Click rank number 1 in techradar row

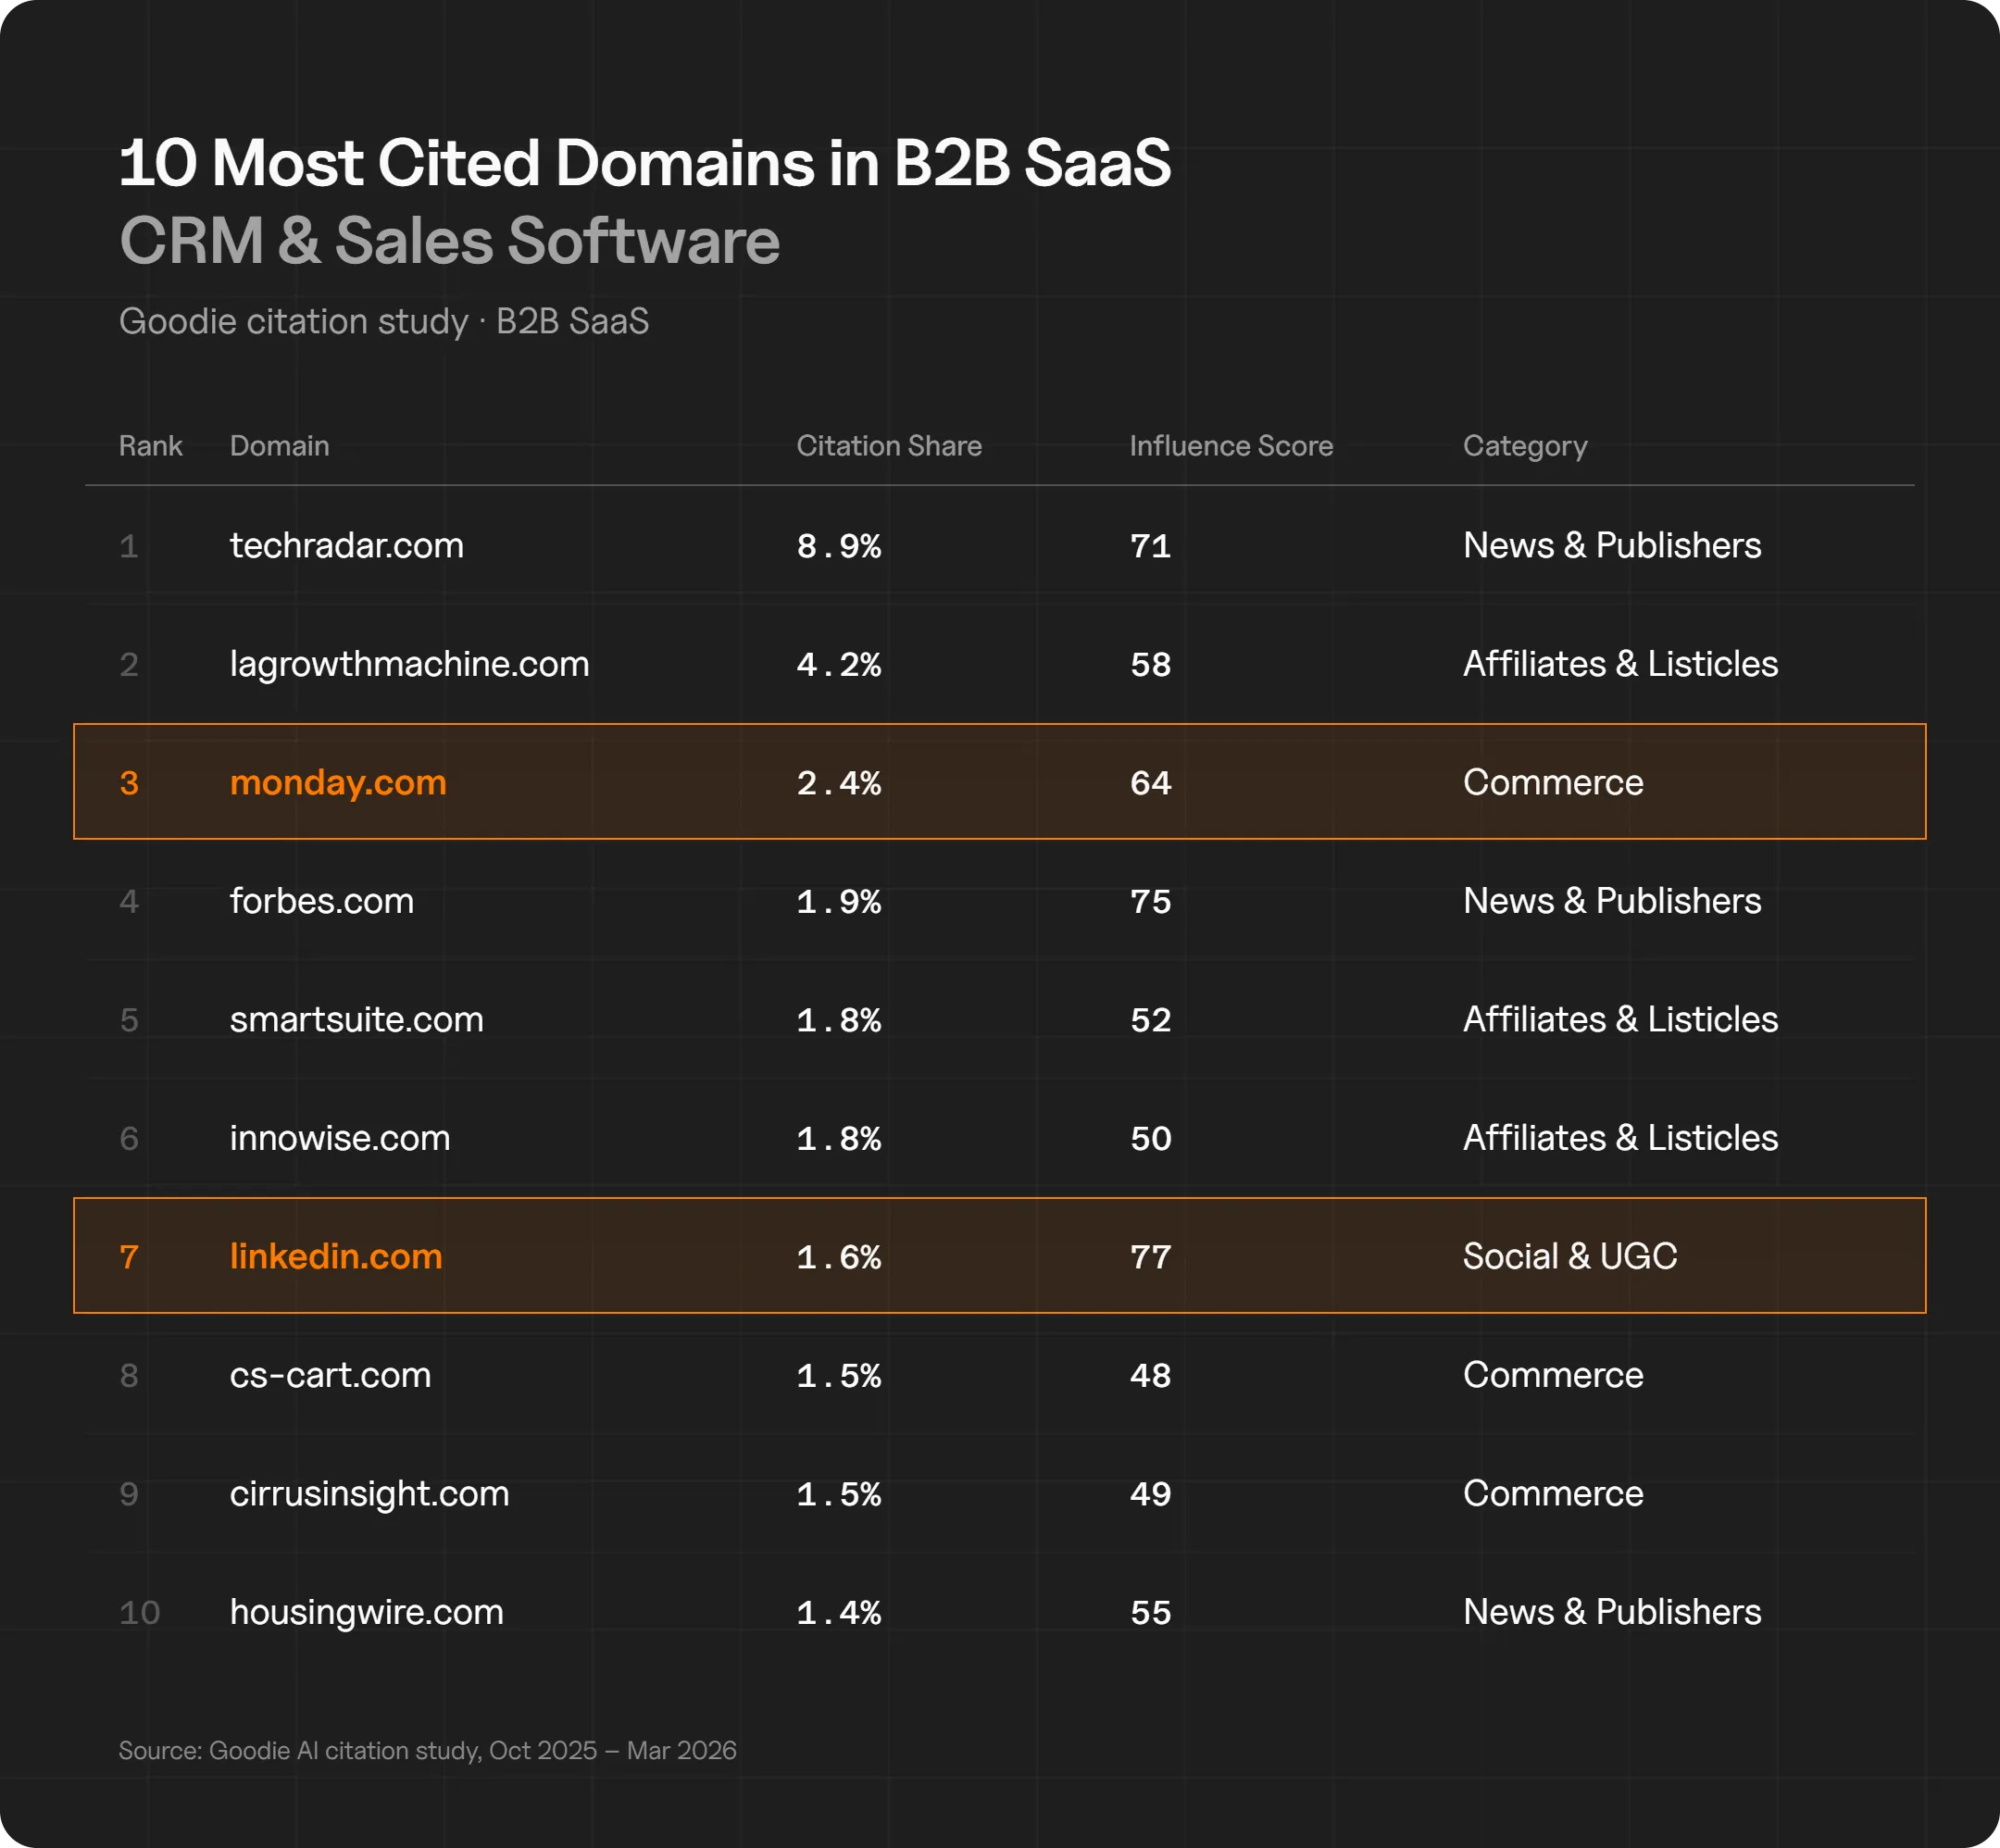click(x=128, y=546)
